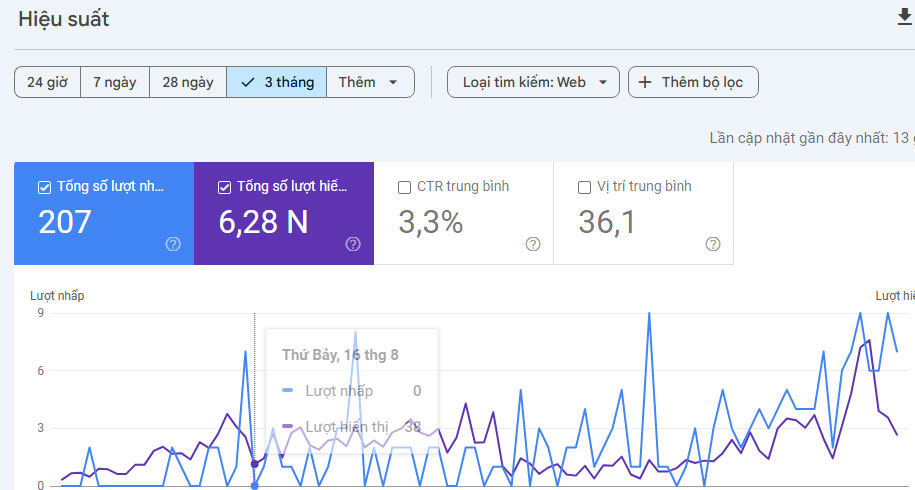This screenshot has width=915, height=490.
Task: Click the download export icon
Action: pos(904,18)
